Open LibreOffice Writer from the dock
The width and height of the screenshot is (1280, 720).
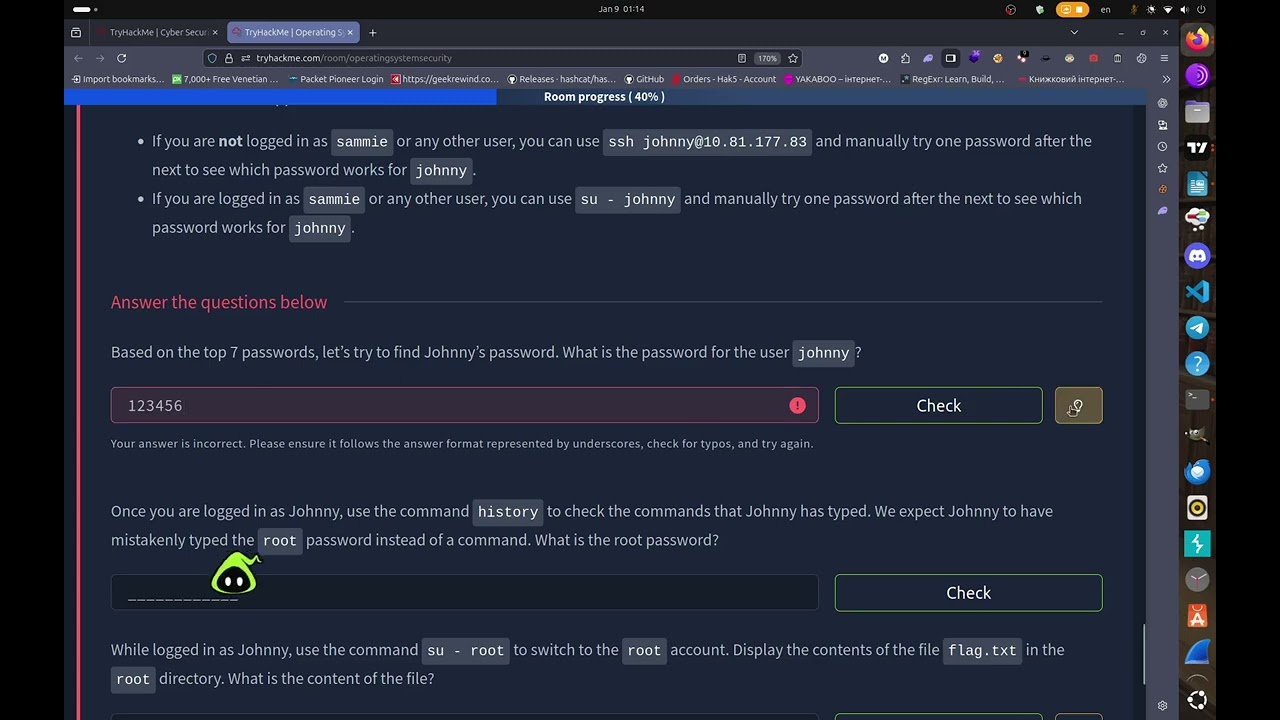pos(1197,184)
